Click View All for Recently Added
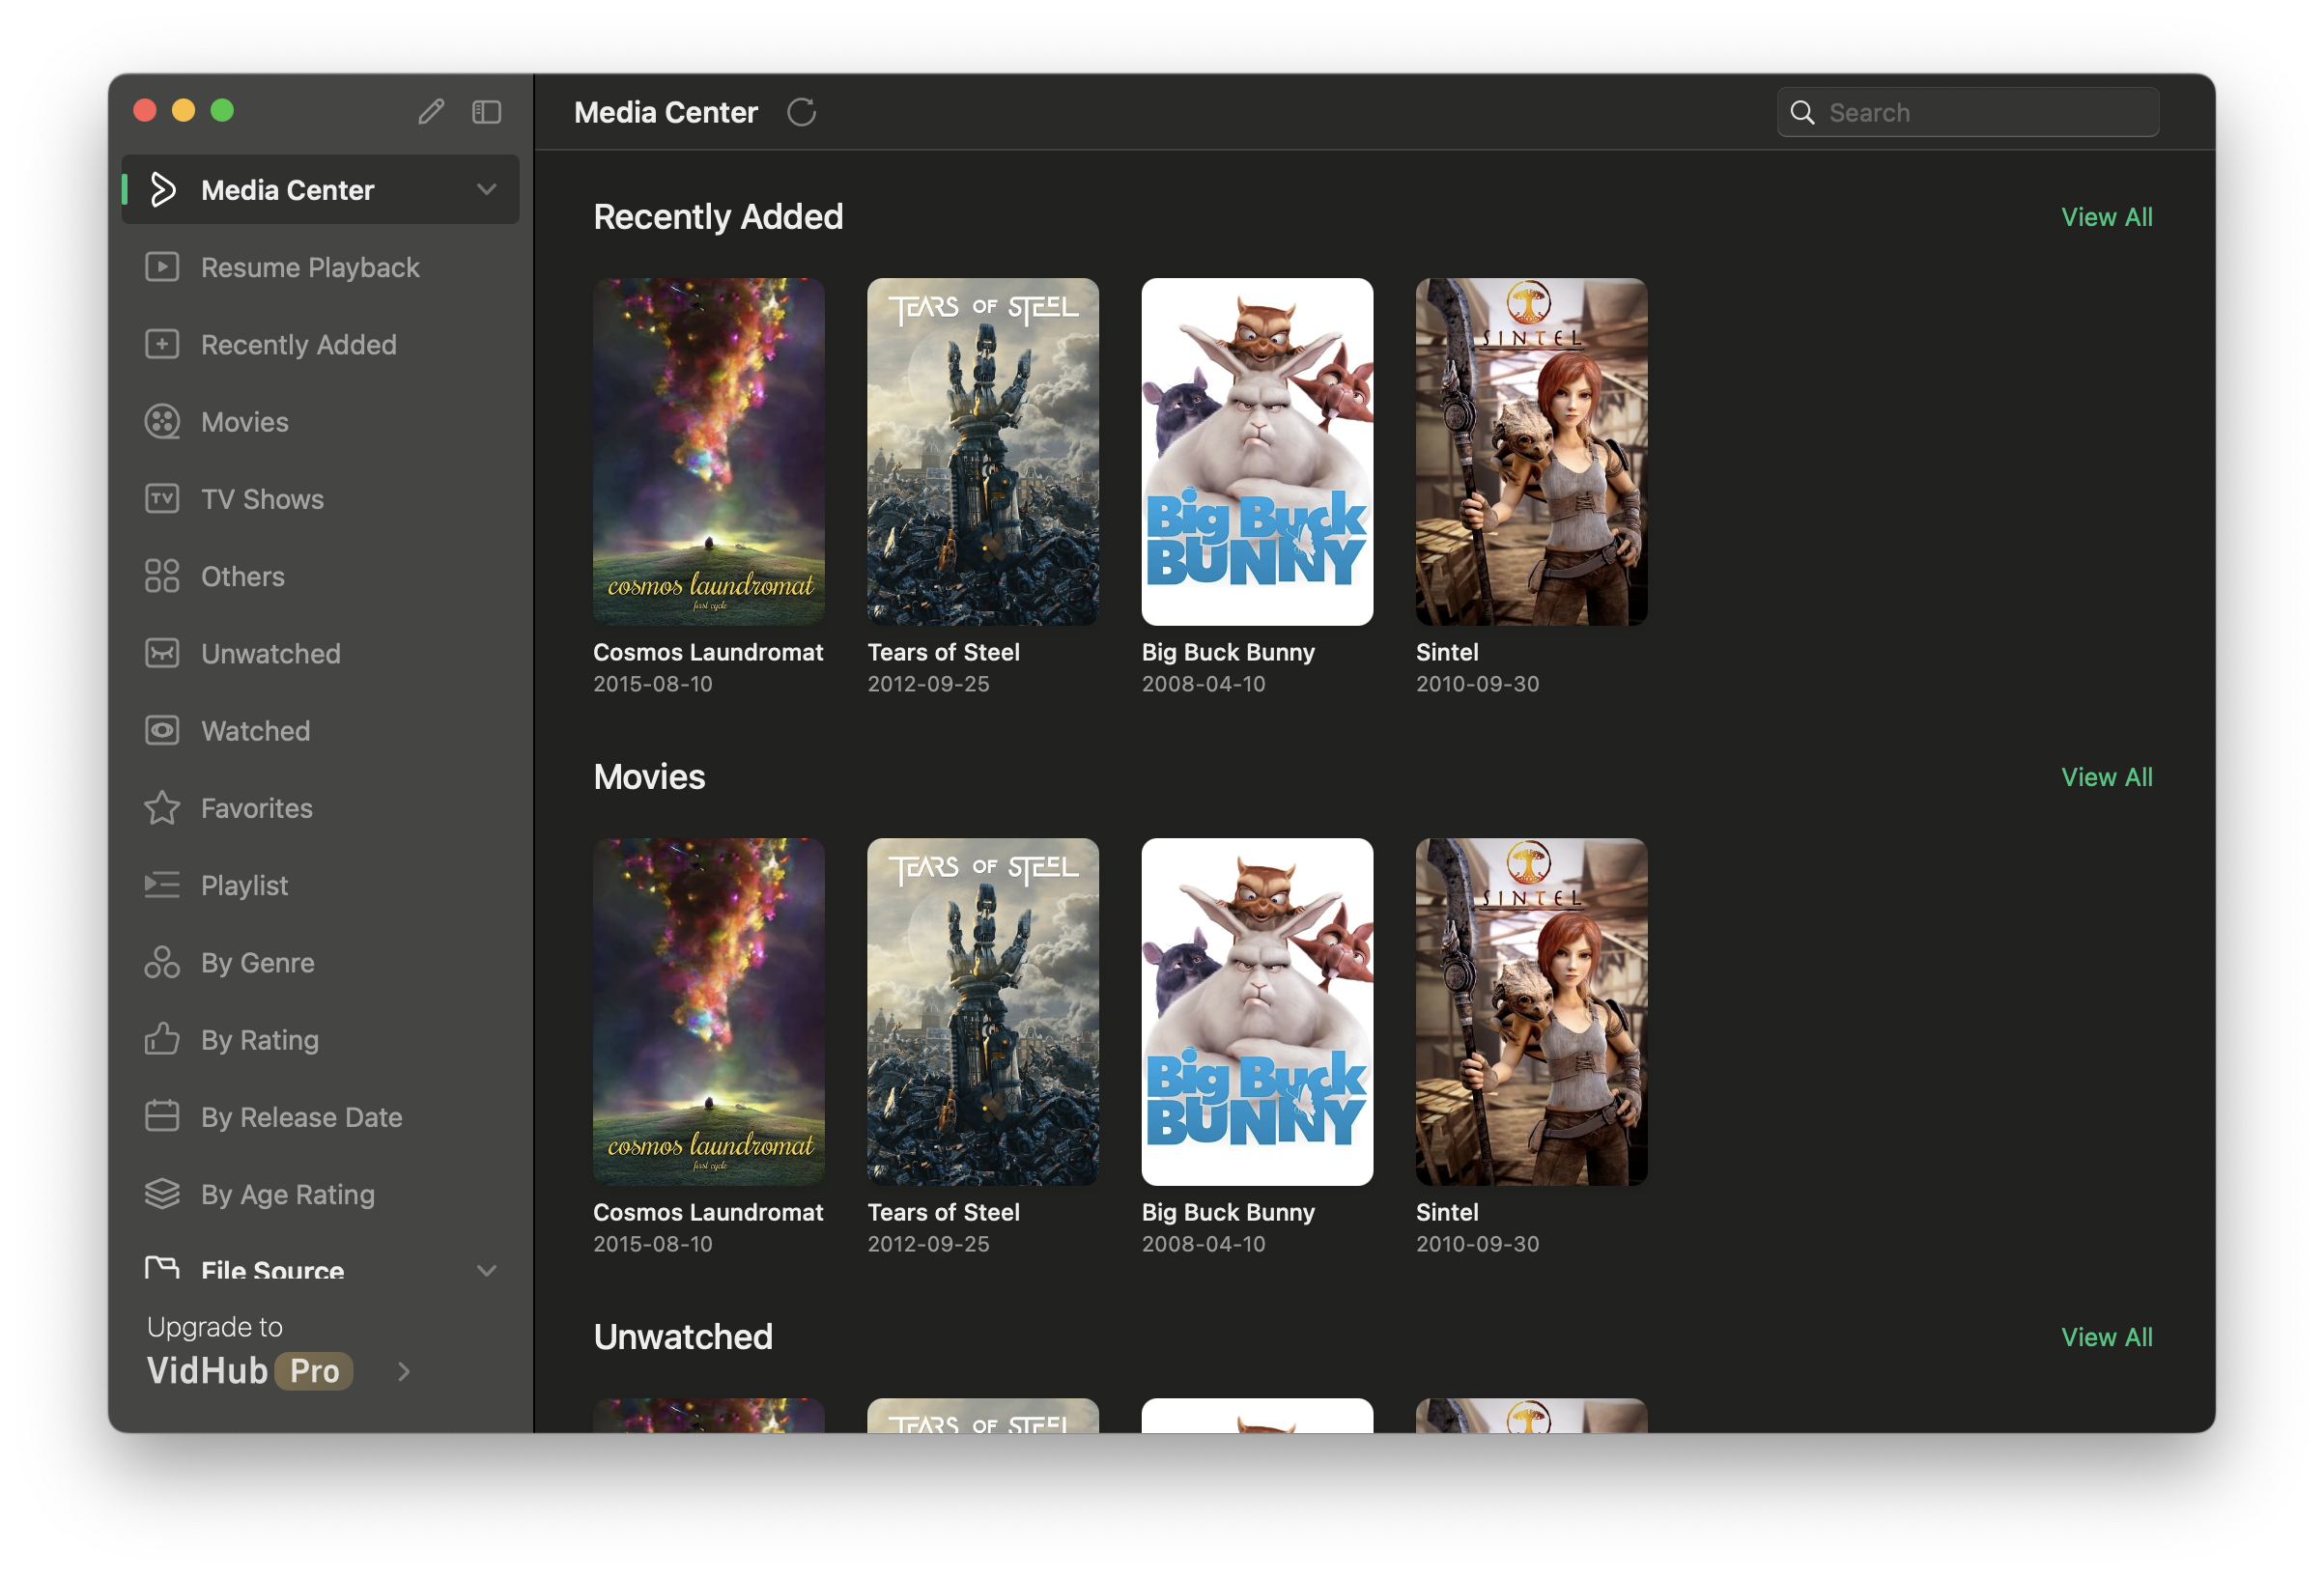 click(x=2106, y=216)
